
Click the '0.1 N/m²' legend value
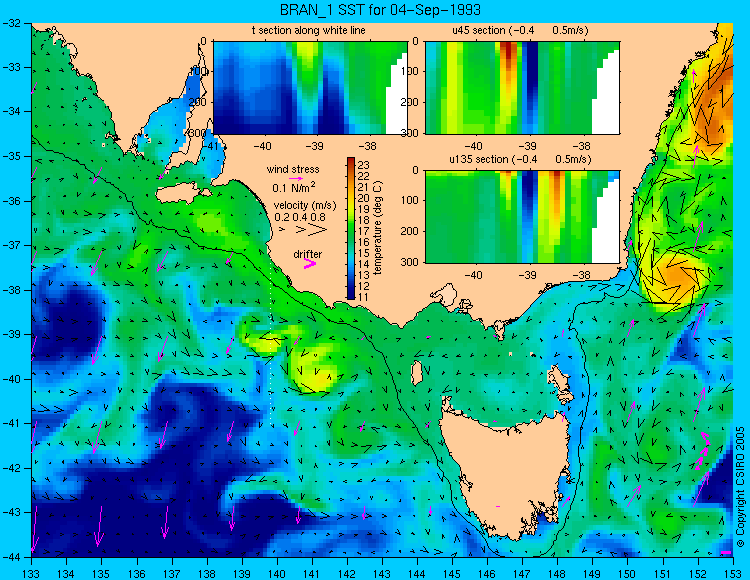(x=294, y=187)
